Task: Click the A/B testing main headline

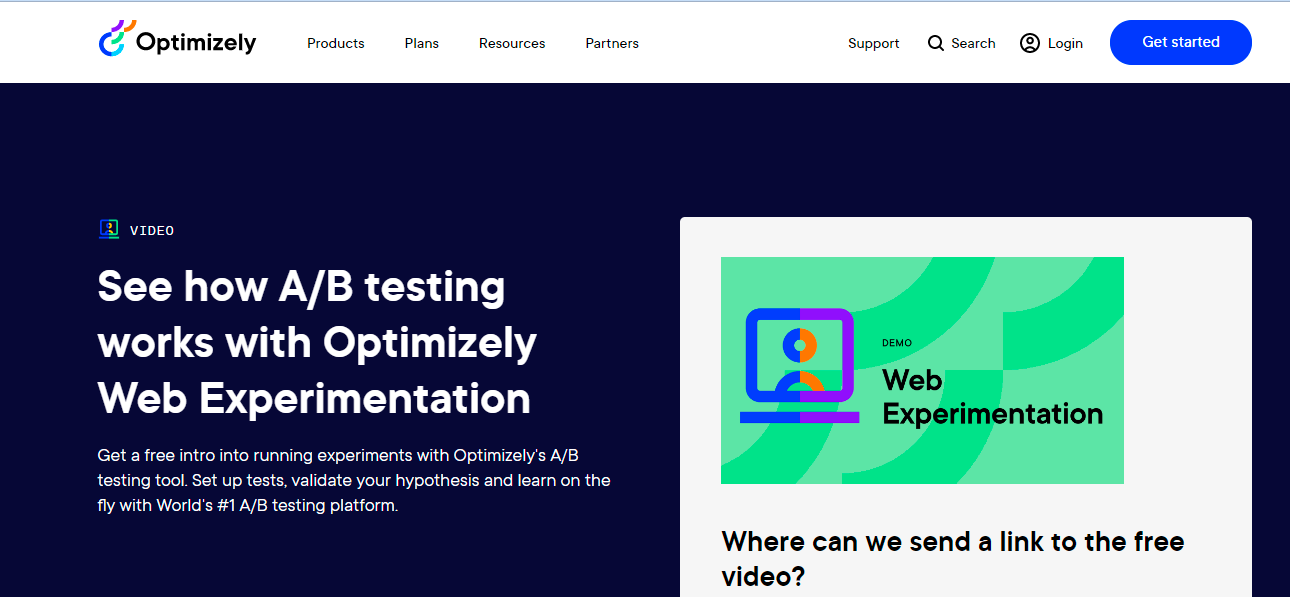Action: (317, 343)
